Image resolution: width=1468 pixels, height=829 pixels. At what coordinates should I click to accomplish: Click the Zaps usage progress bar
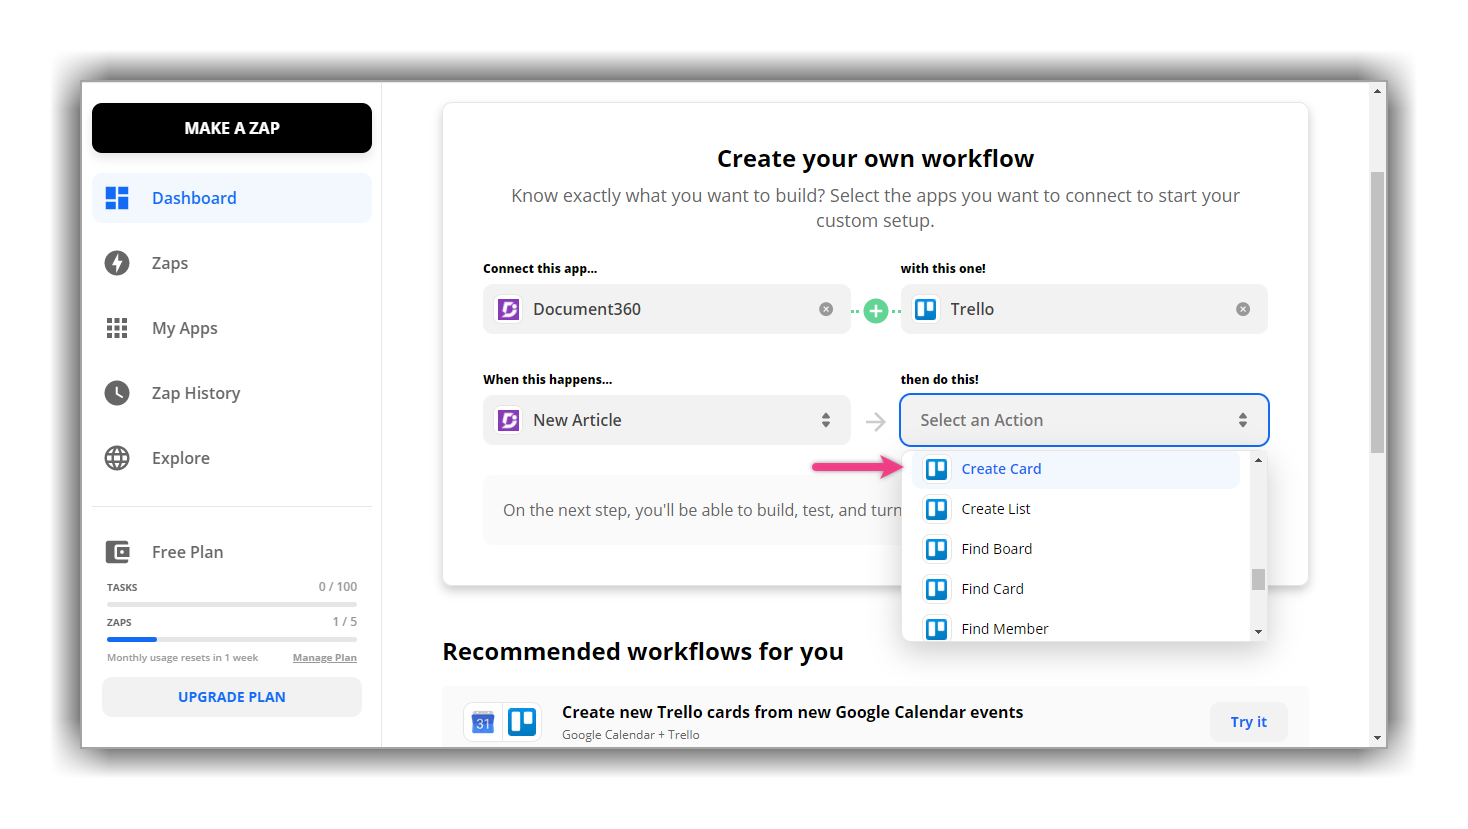[x=232, y=639]
